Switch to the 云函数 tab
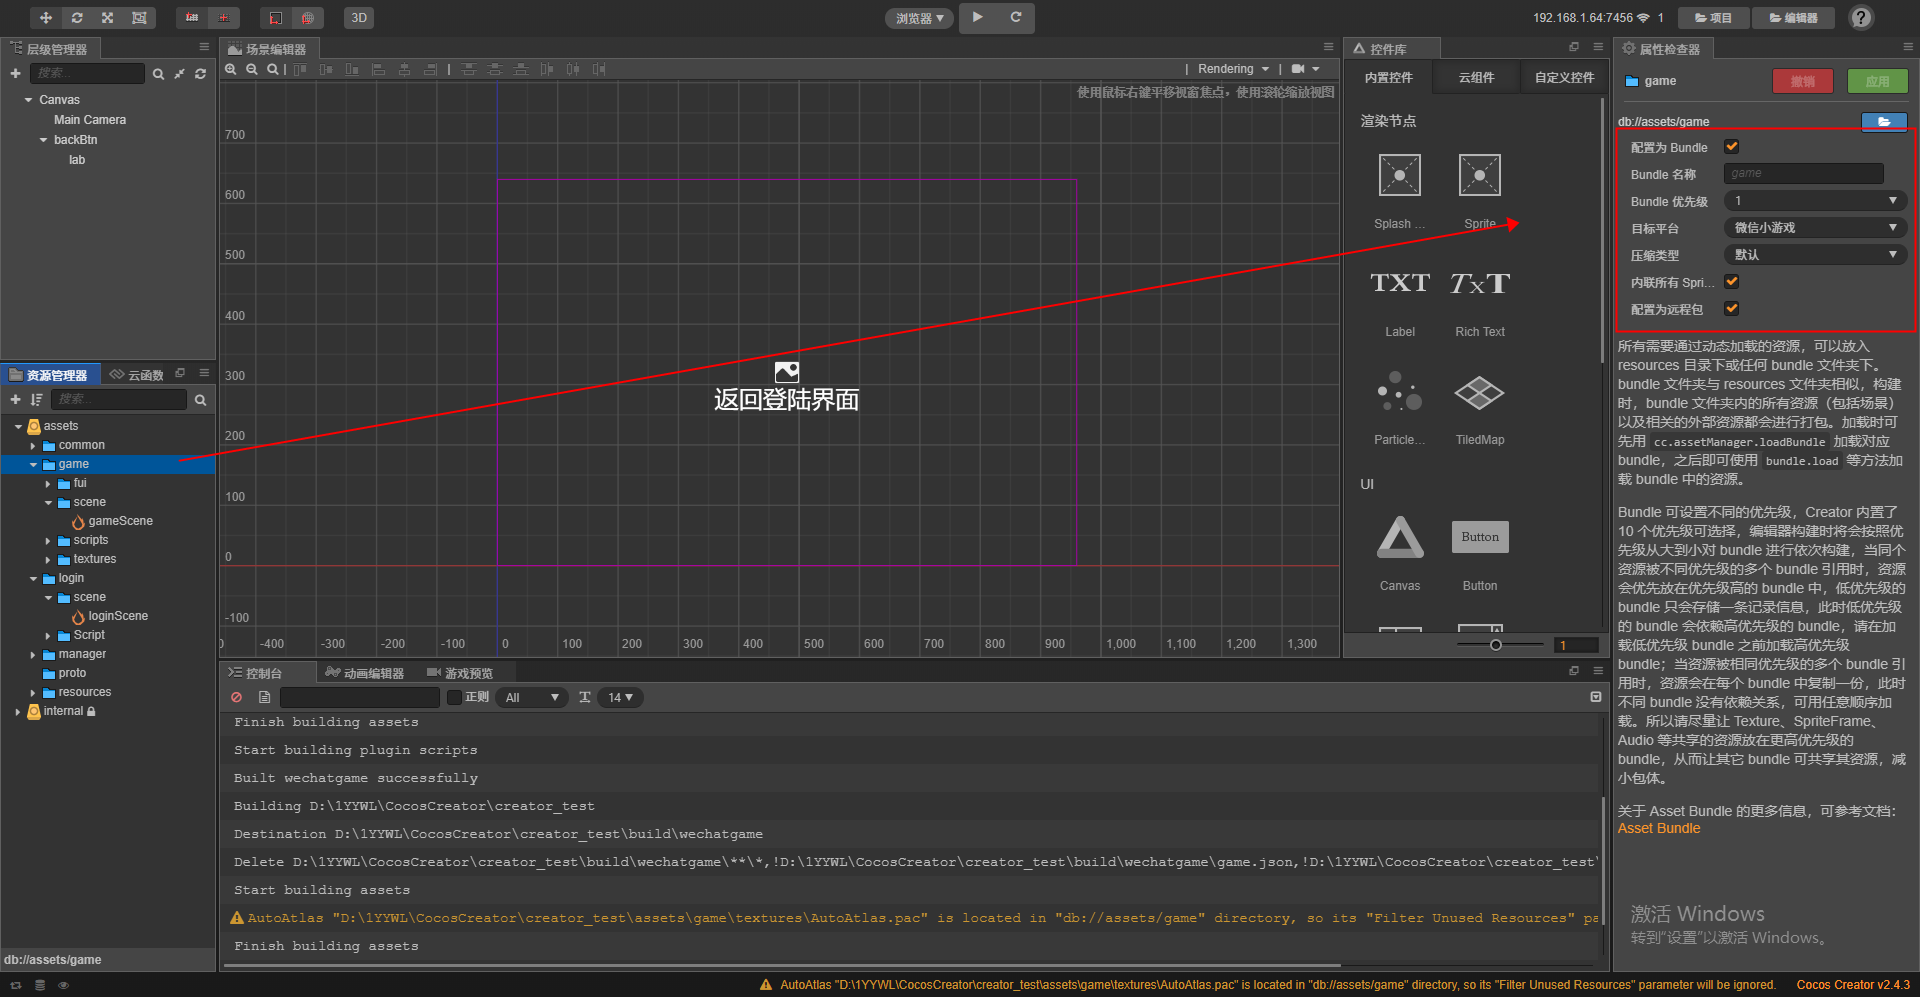1920x997 pixels. 137,375
